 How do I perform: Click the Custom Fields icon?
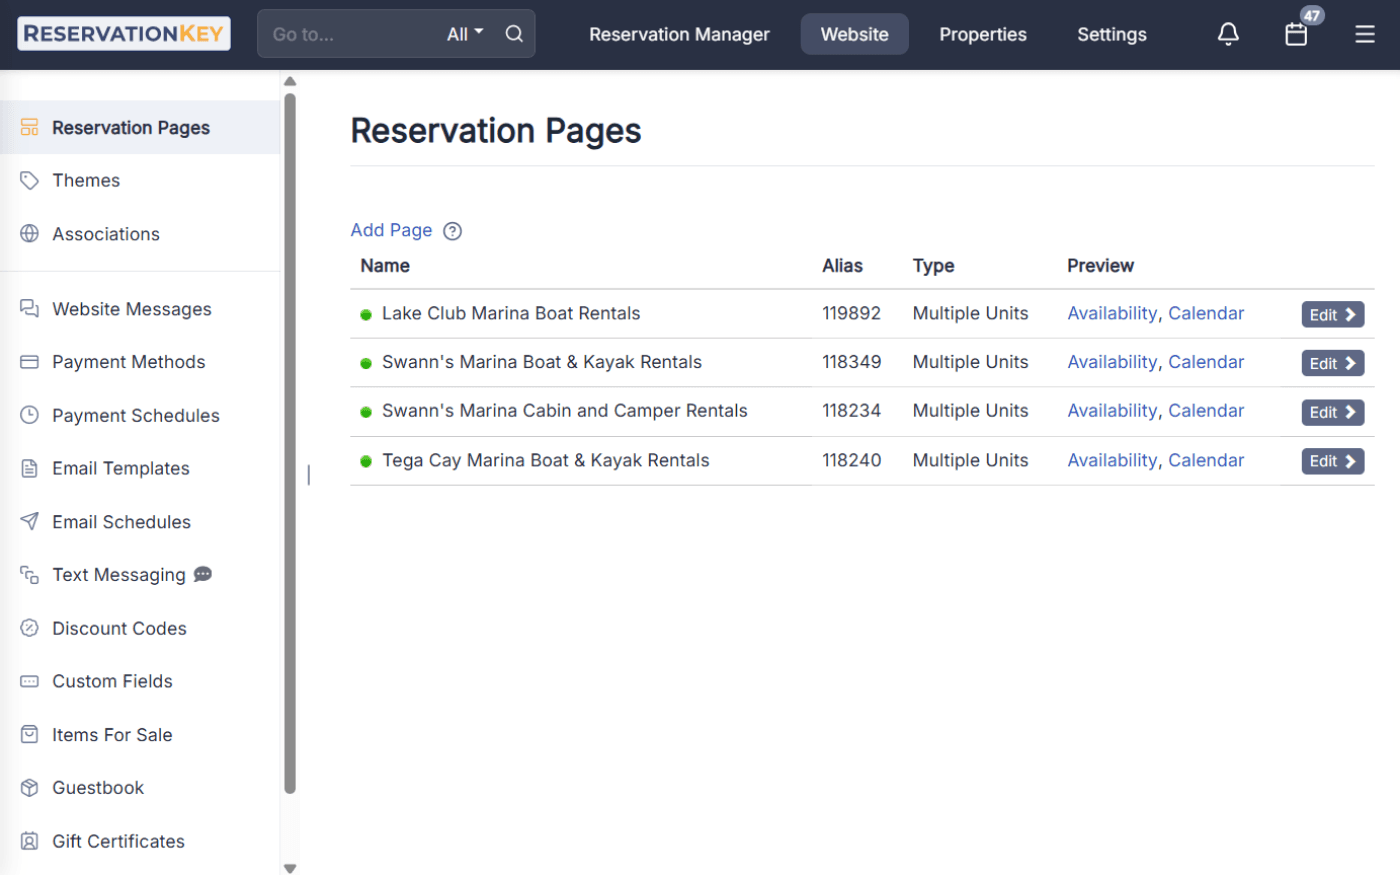(30, 681)
